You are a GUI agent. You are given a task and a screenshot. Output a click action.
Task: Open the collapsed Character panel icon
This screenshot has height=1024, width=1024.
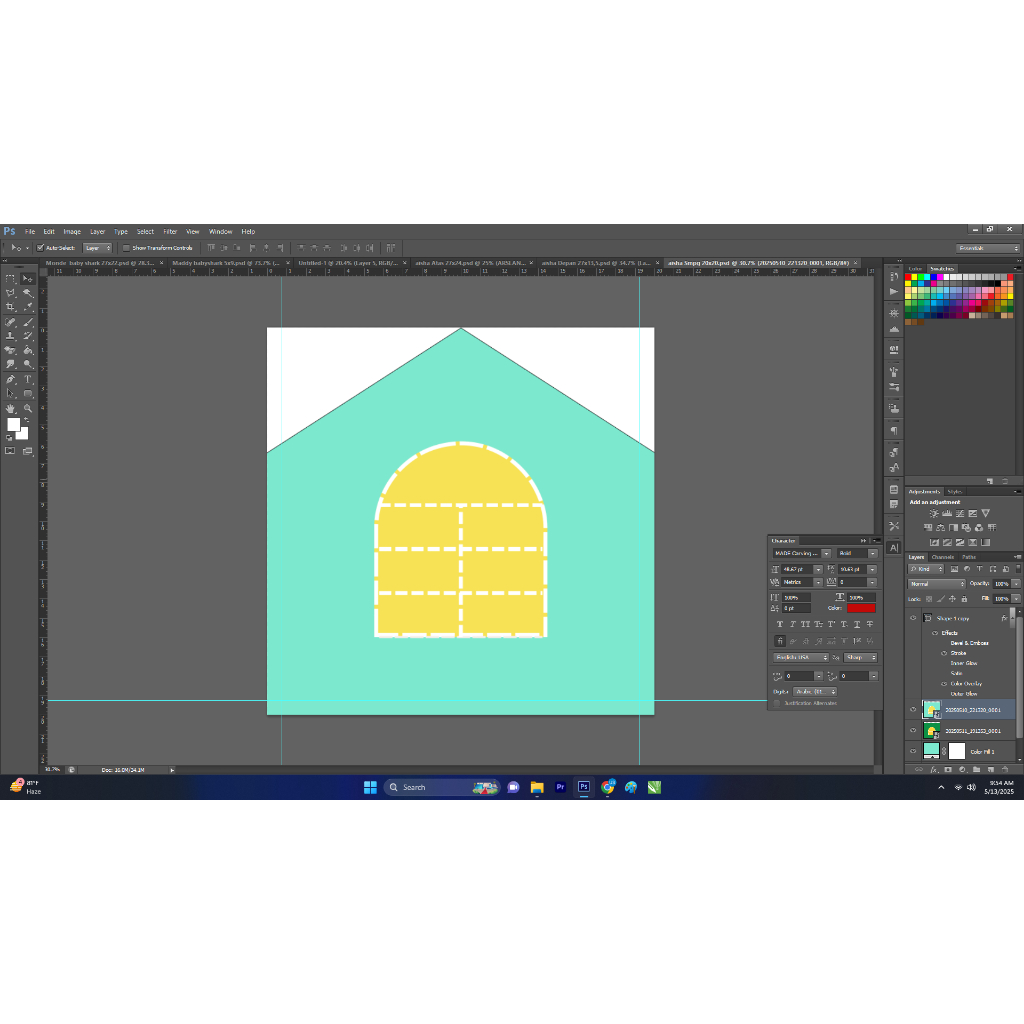(x=894, y=548)
